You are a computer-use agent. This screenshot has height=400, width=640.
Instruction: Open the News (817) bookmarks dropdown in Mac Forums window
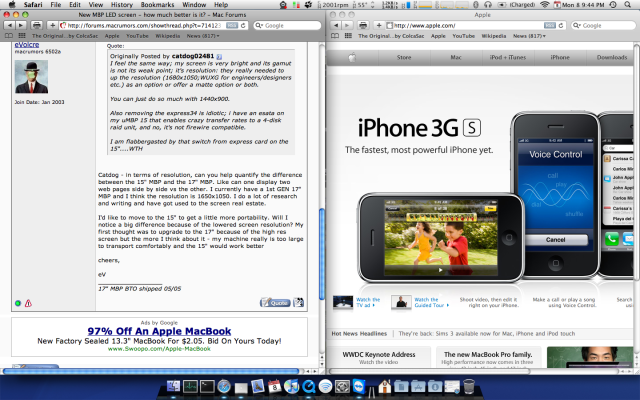click(203, 36)
